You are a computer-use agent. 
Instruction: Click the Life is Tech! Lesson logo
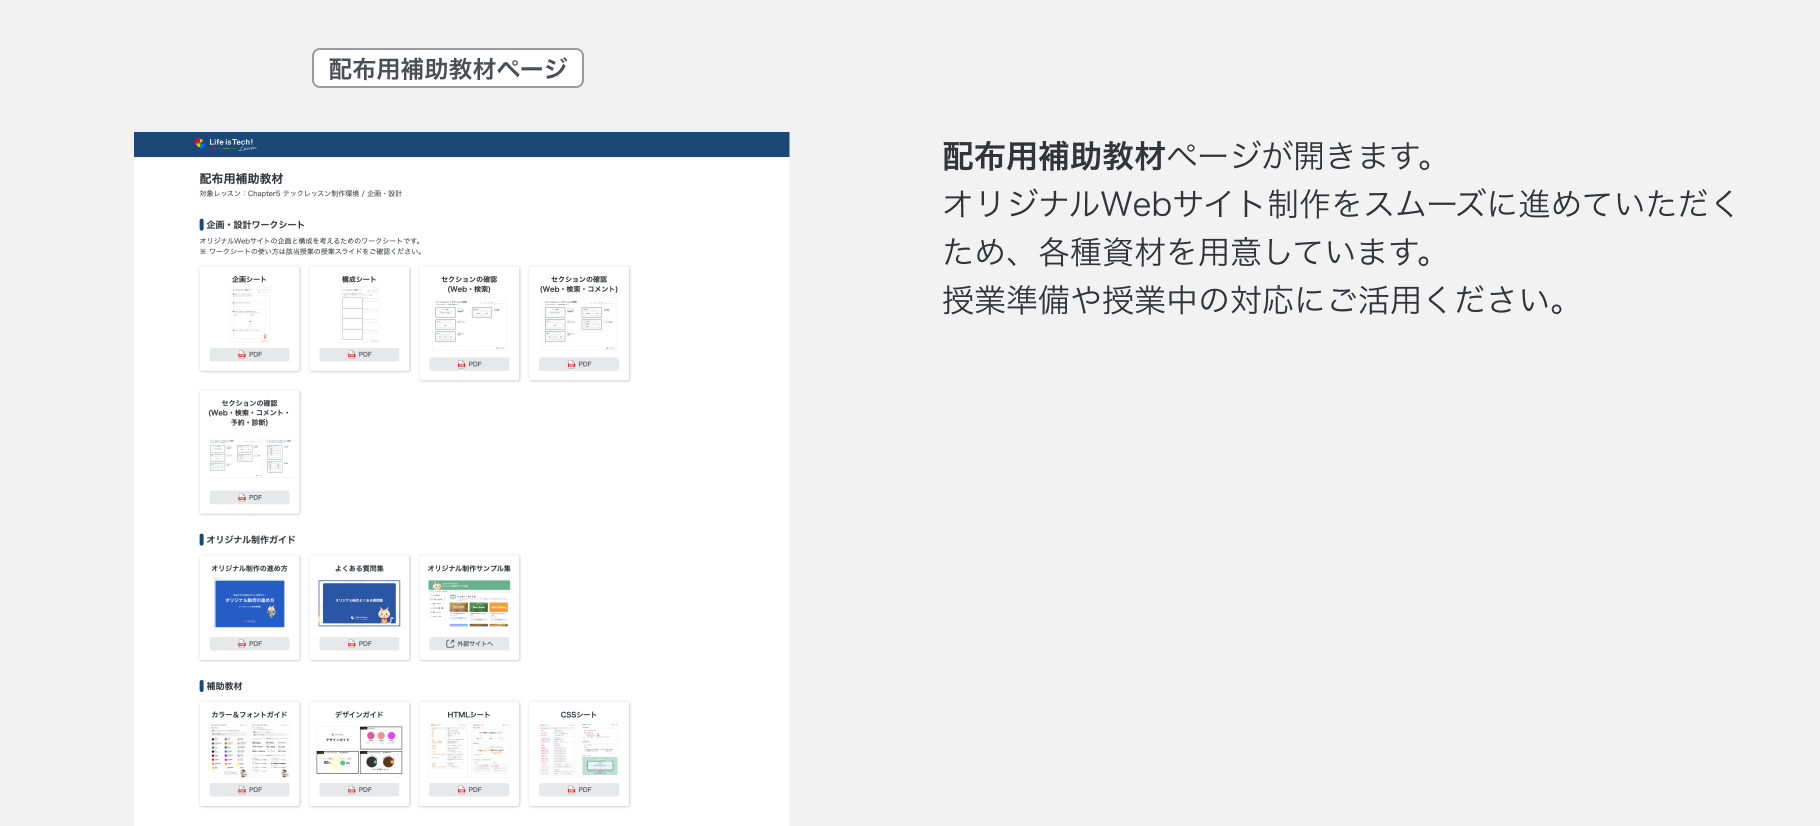point(226,144)
